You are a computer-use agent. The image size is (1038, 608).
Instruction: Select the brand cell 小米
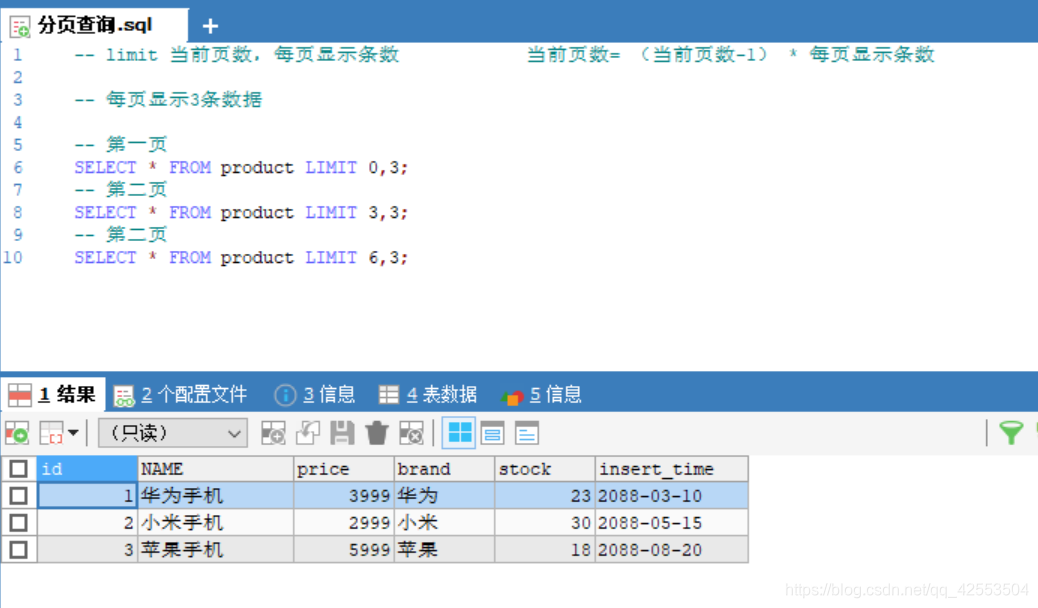[445, 523]
